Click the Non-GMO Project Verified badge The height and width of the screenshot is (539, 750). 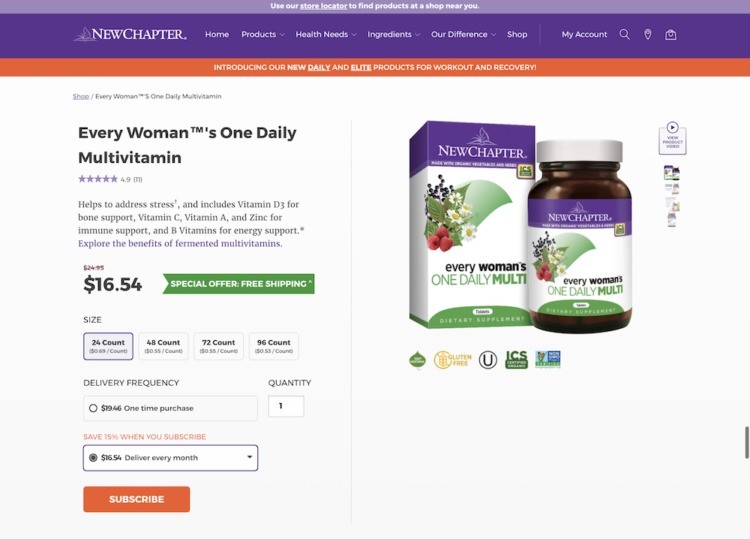coord(548,360)
